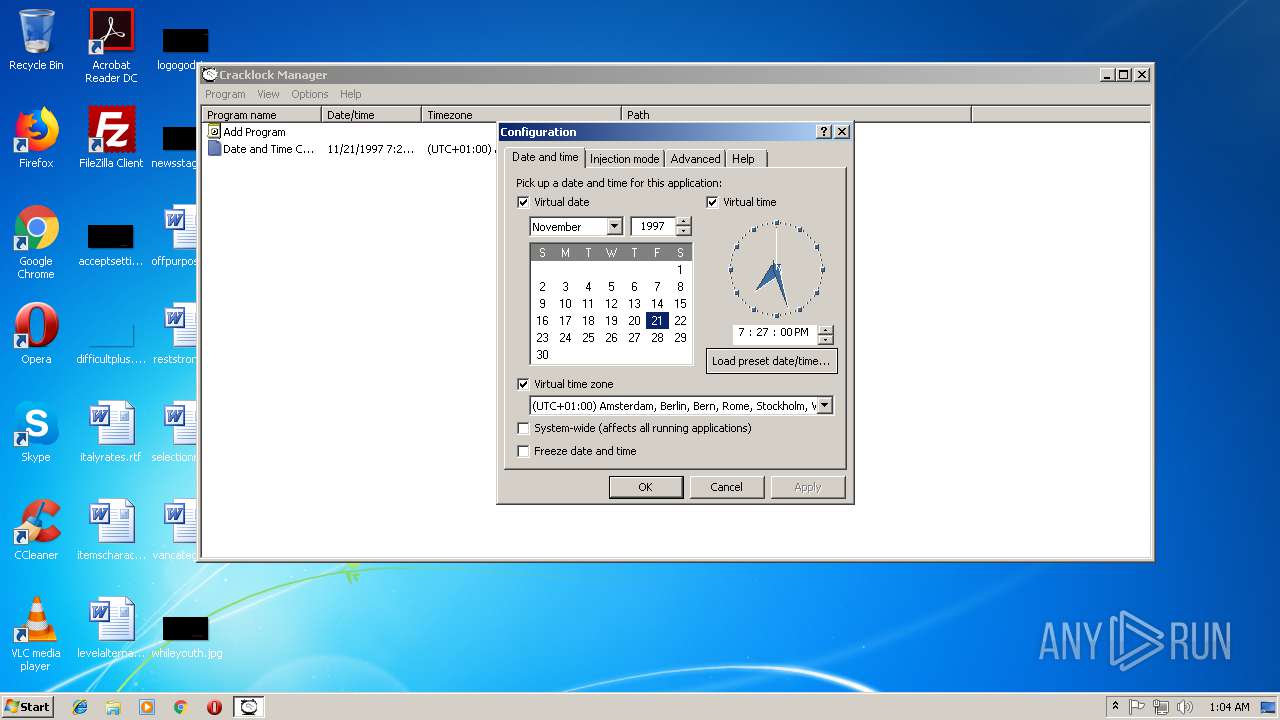This screenshot has width=1280, height=720.
Task: Switch to the Injection mode tab
Action: (x=624, y=159)
